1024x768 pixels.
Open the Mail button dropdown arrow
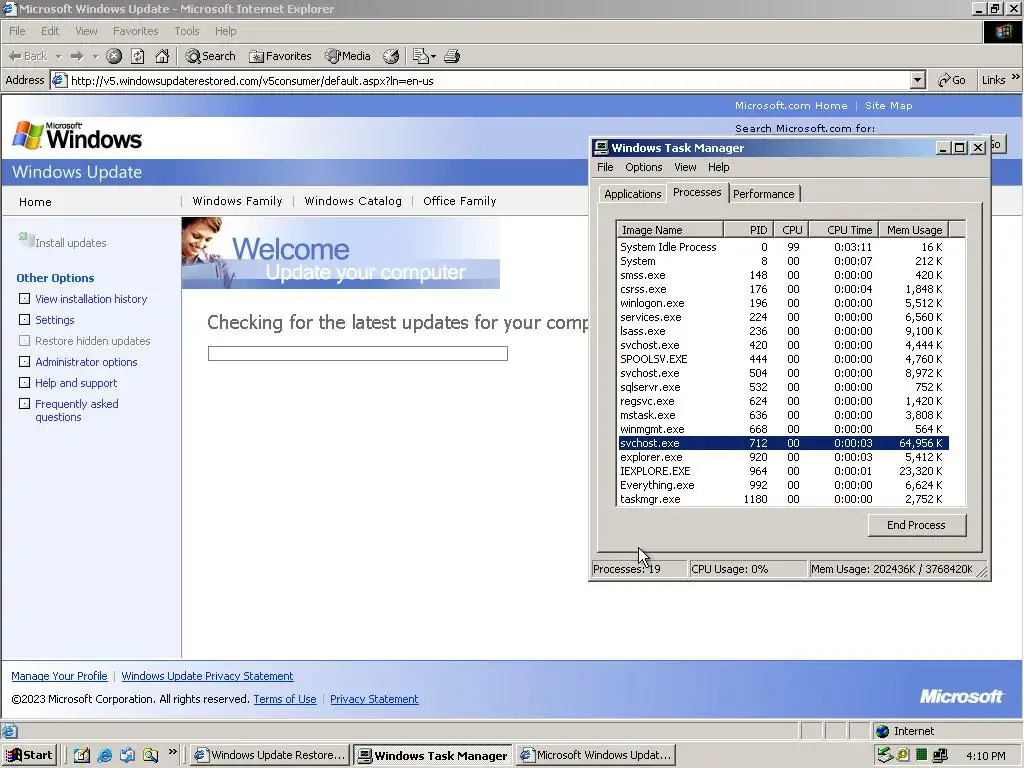coord(433,56)
